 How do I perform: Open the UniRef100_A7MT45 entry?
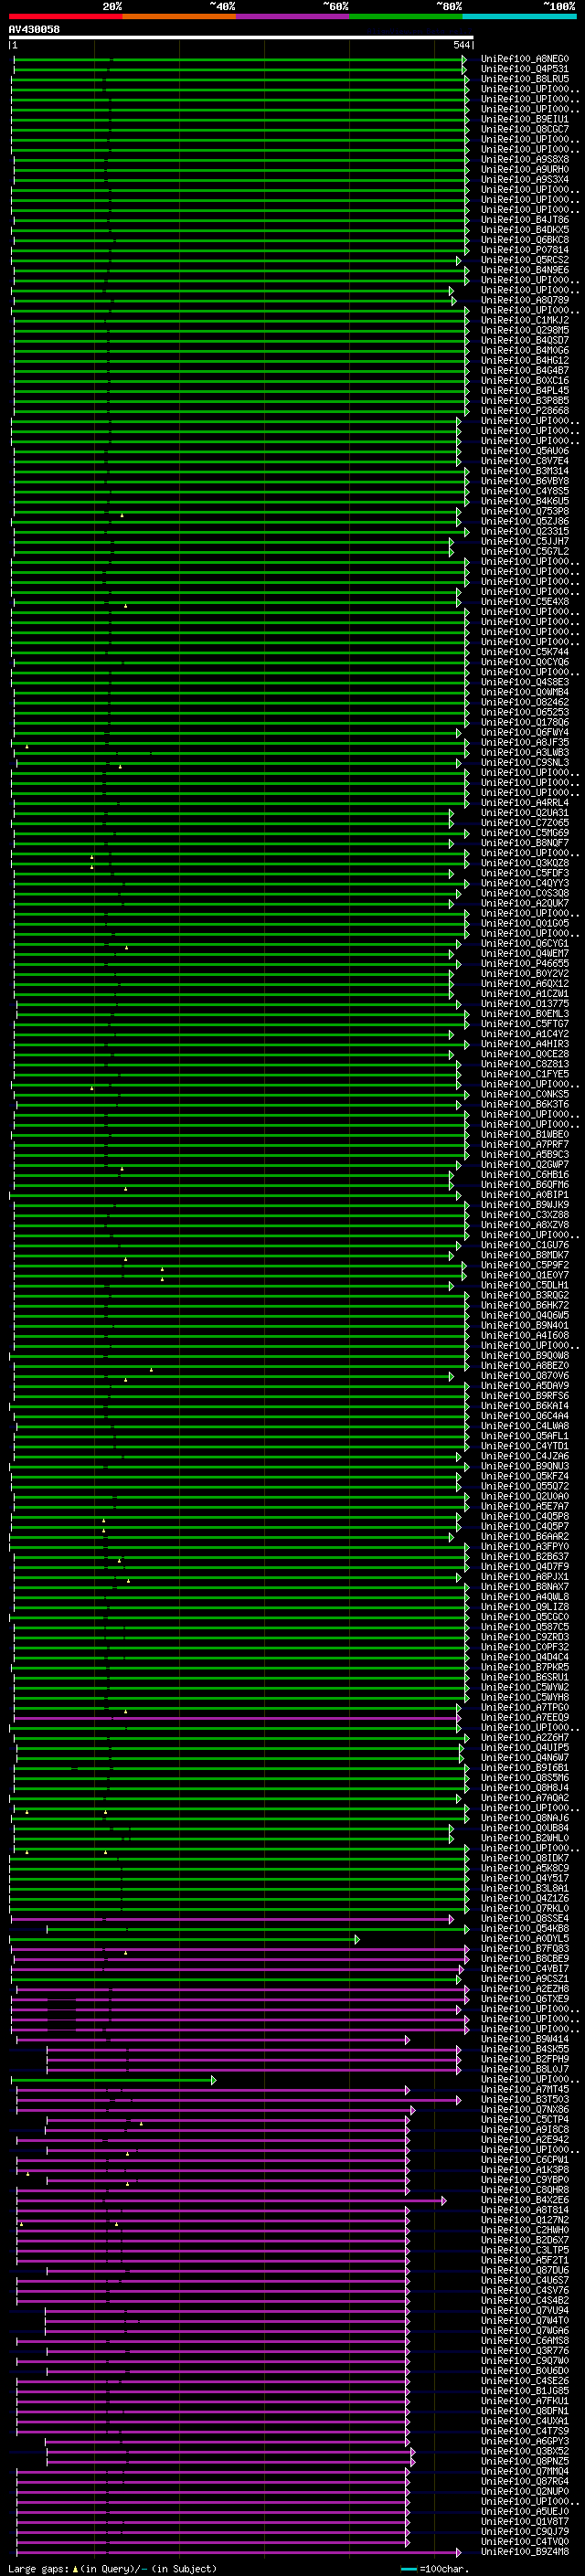pos(525,2089)
